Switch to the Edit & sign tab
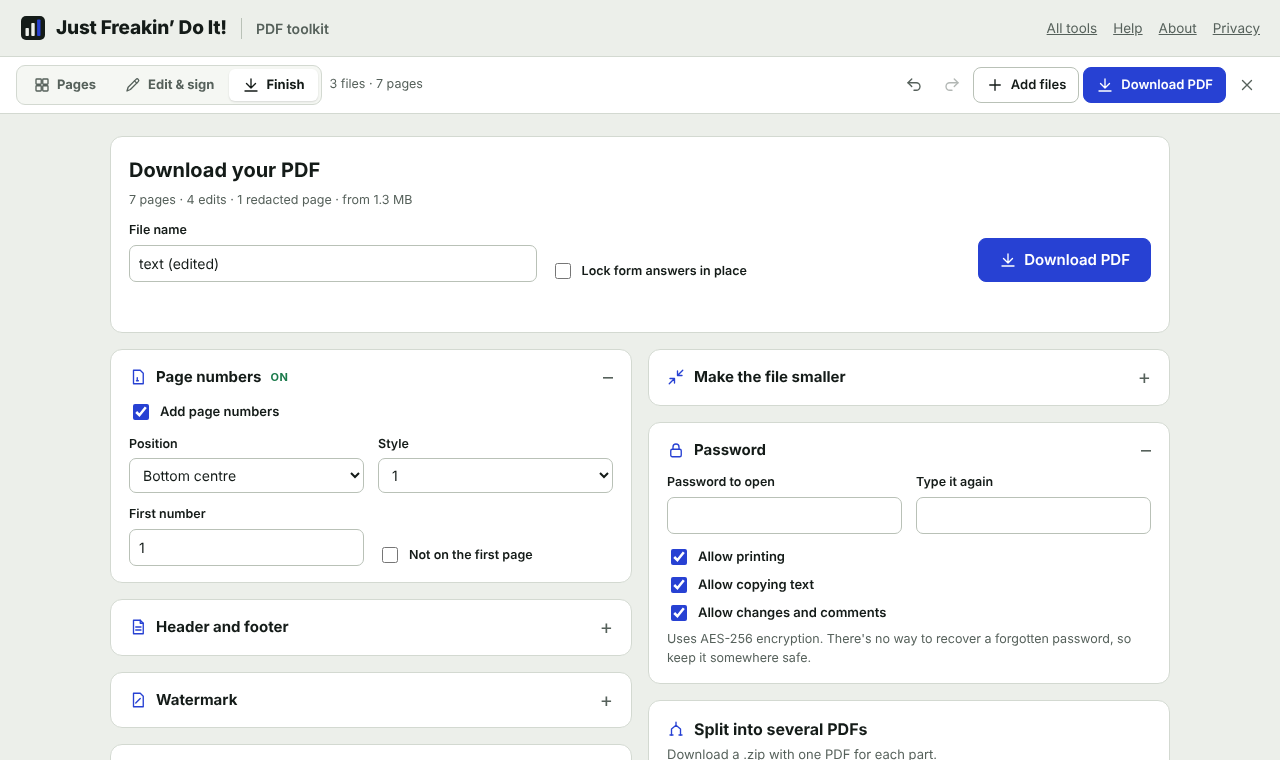Image resolution: width=1280 pixels, height=760 pixels. [x=170, y=85]
